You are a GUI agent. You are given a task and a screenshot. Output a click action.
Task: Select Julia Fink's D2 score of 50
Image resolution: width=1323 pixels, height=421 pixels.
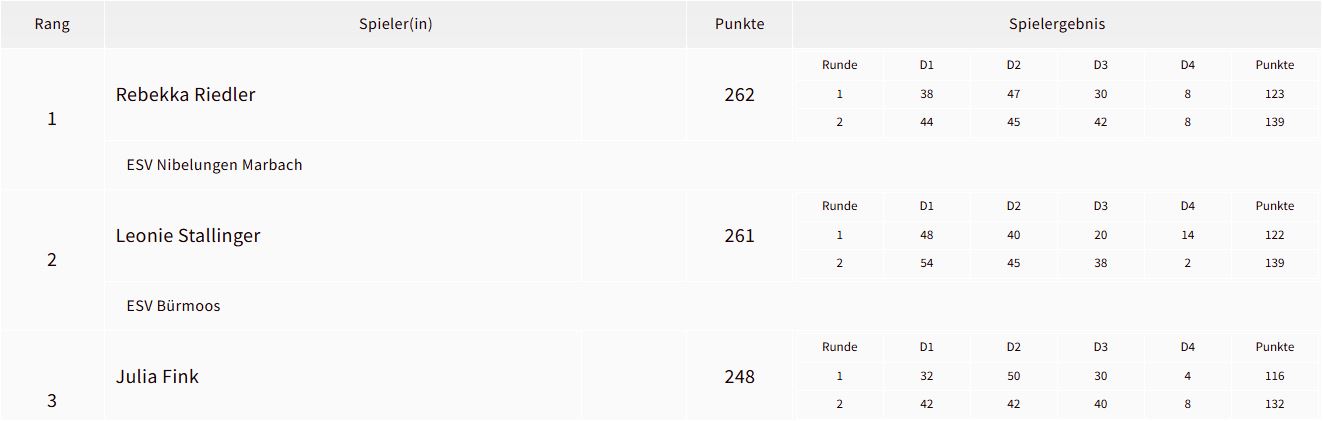(1014, 376)
